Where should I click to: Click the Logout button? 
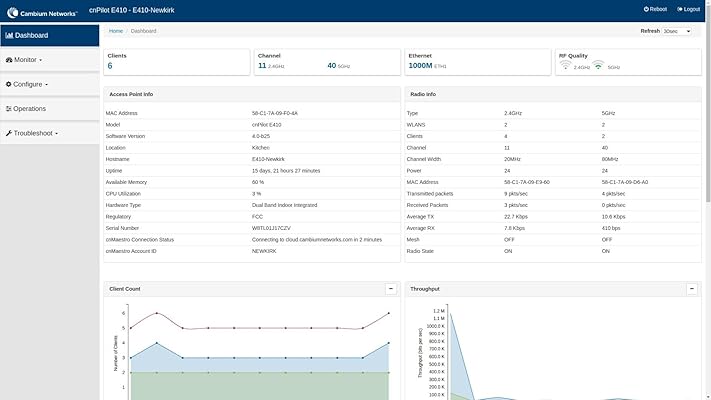pos(688,8)
